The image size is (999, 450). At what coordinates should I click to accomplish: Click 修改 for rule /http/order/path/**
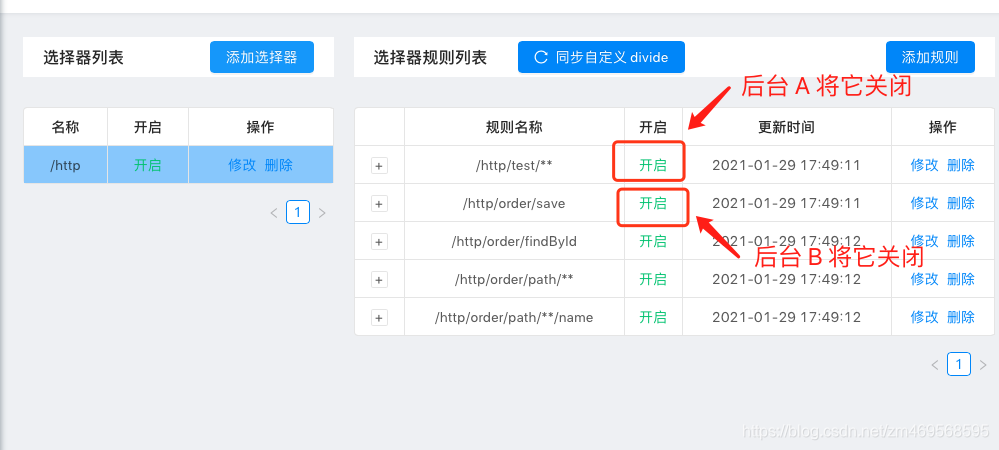click(924, 279)
